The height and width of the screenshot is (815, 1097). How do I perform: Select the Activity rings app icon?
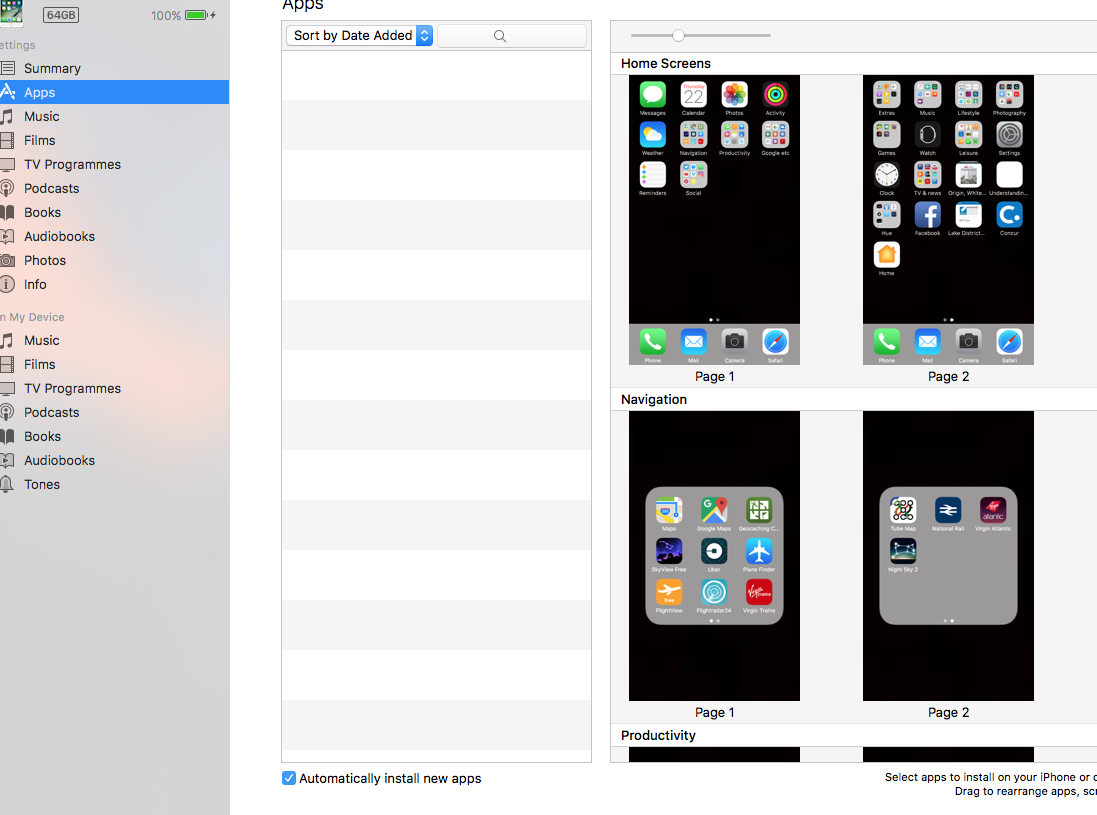pyautogui.click(x=775, y=94)
